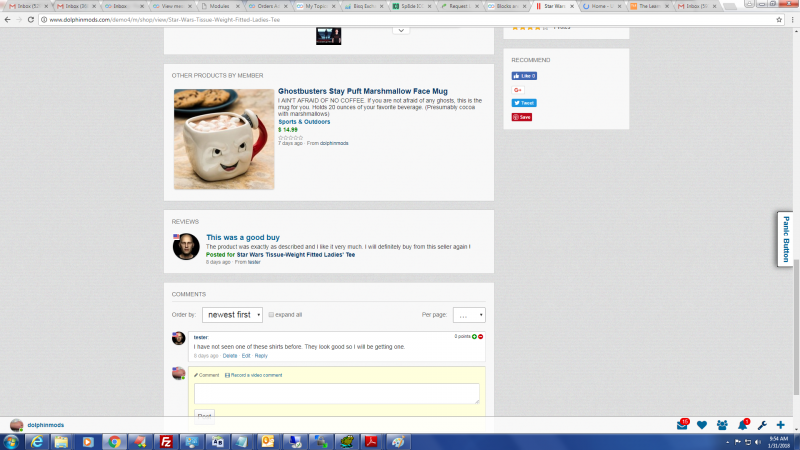This screenshot has width=800, height=450.
Task: Click the Pinterest Save button
Action: click(x=522, y=117)
